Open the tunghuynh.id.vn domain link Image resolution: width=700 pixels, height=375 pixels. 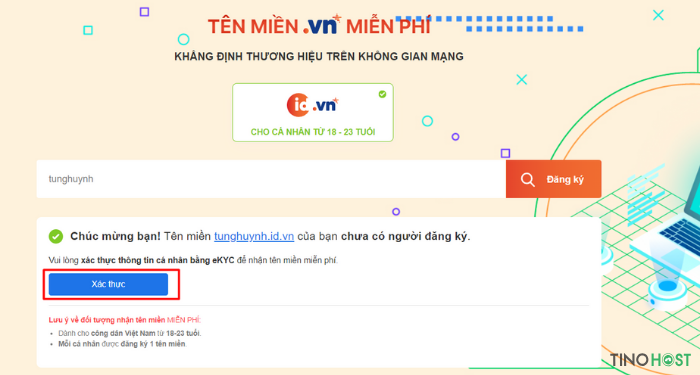click(254, 236)
